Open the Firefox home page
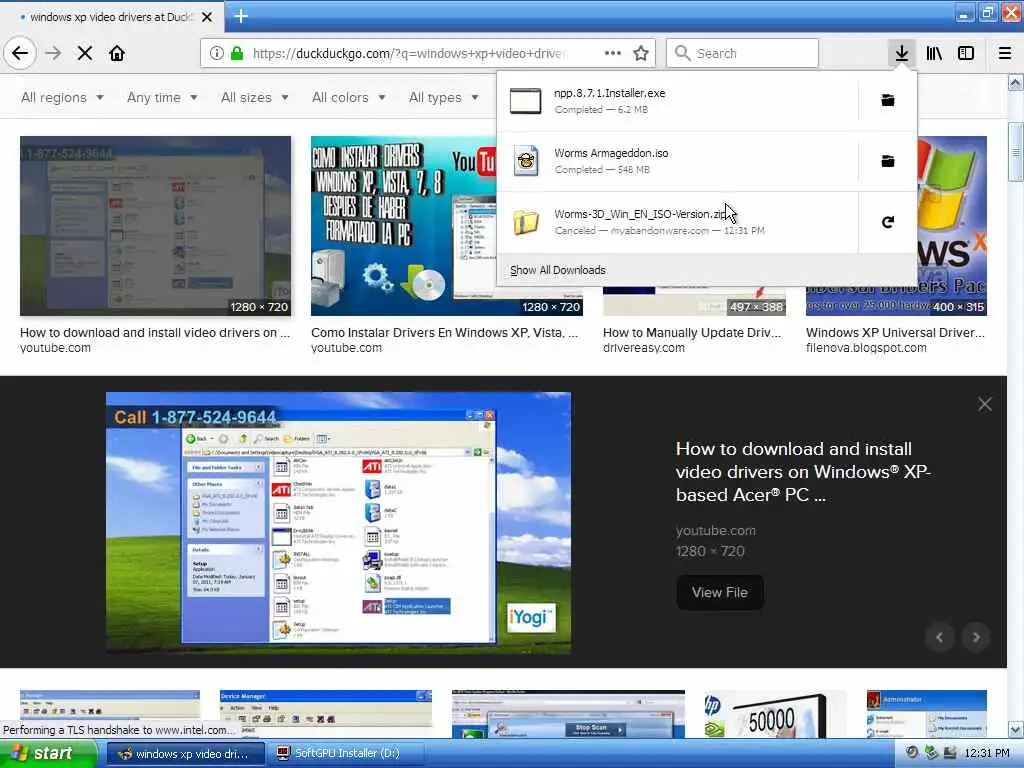1024x768 pixels. (117, 53)
